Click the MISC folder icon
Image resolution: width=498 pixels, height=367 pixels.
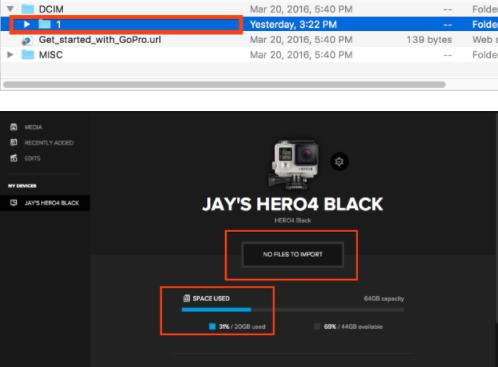28,55
